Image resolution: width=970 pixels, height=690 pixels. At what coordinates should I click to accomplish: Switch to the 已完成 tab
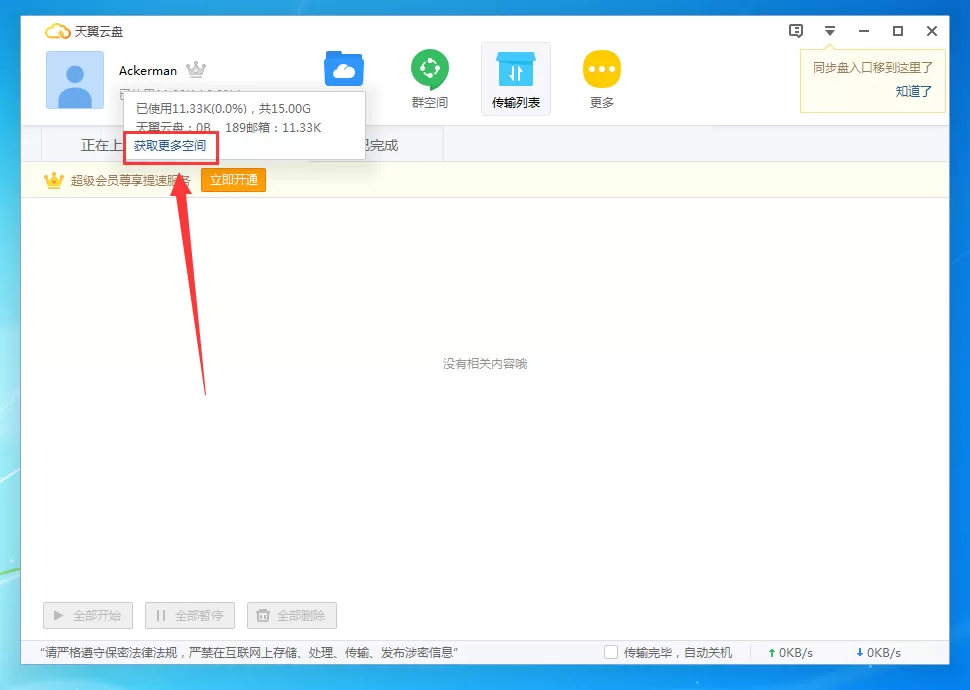coord(379,145)
